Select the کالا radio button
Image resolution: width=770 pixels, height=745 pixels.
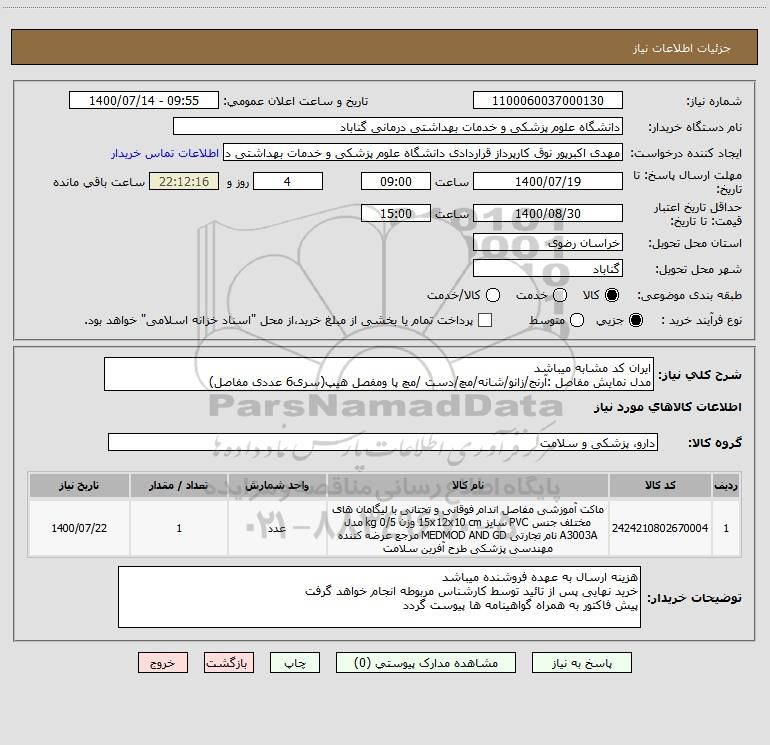tap(612, 295)
